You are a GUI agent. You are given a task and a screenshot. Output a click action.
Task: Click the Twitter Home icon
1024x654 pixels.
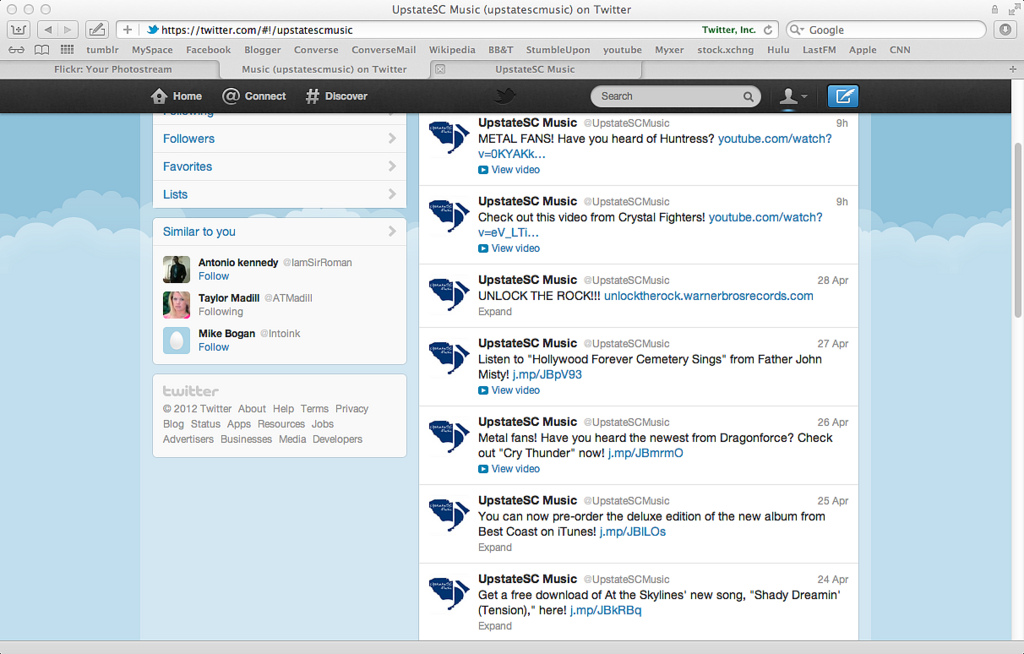[159, 97]
